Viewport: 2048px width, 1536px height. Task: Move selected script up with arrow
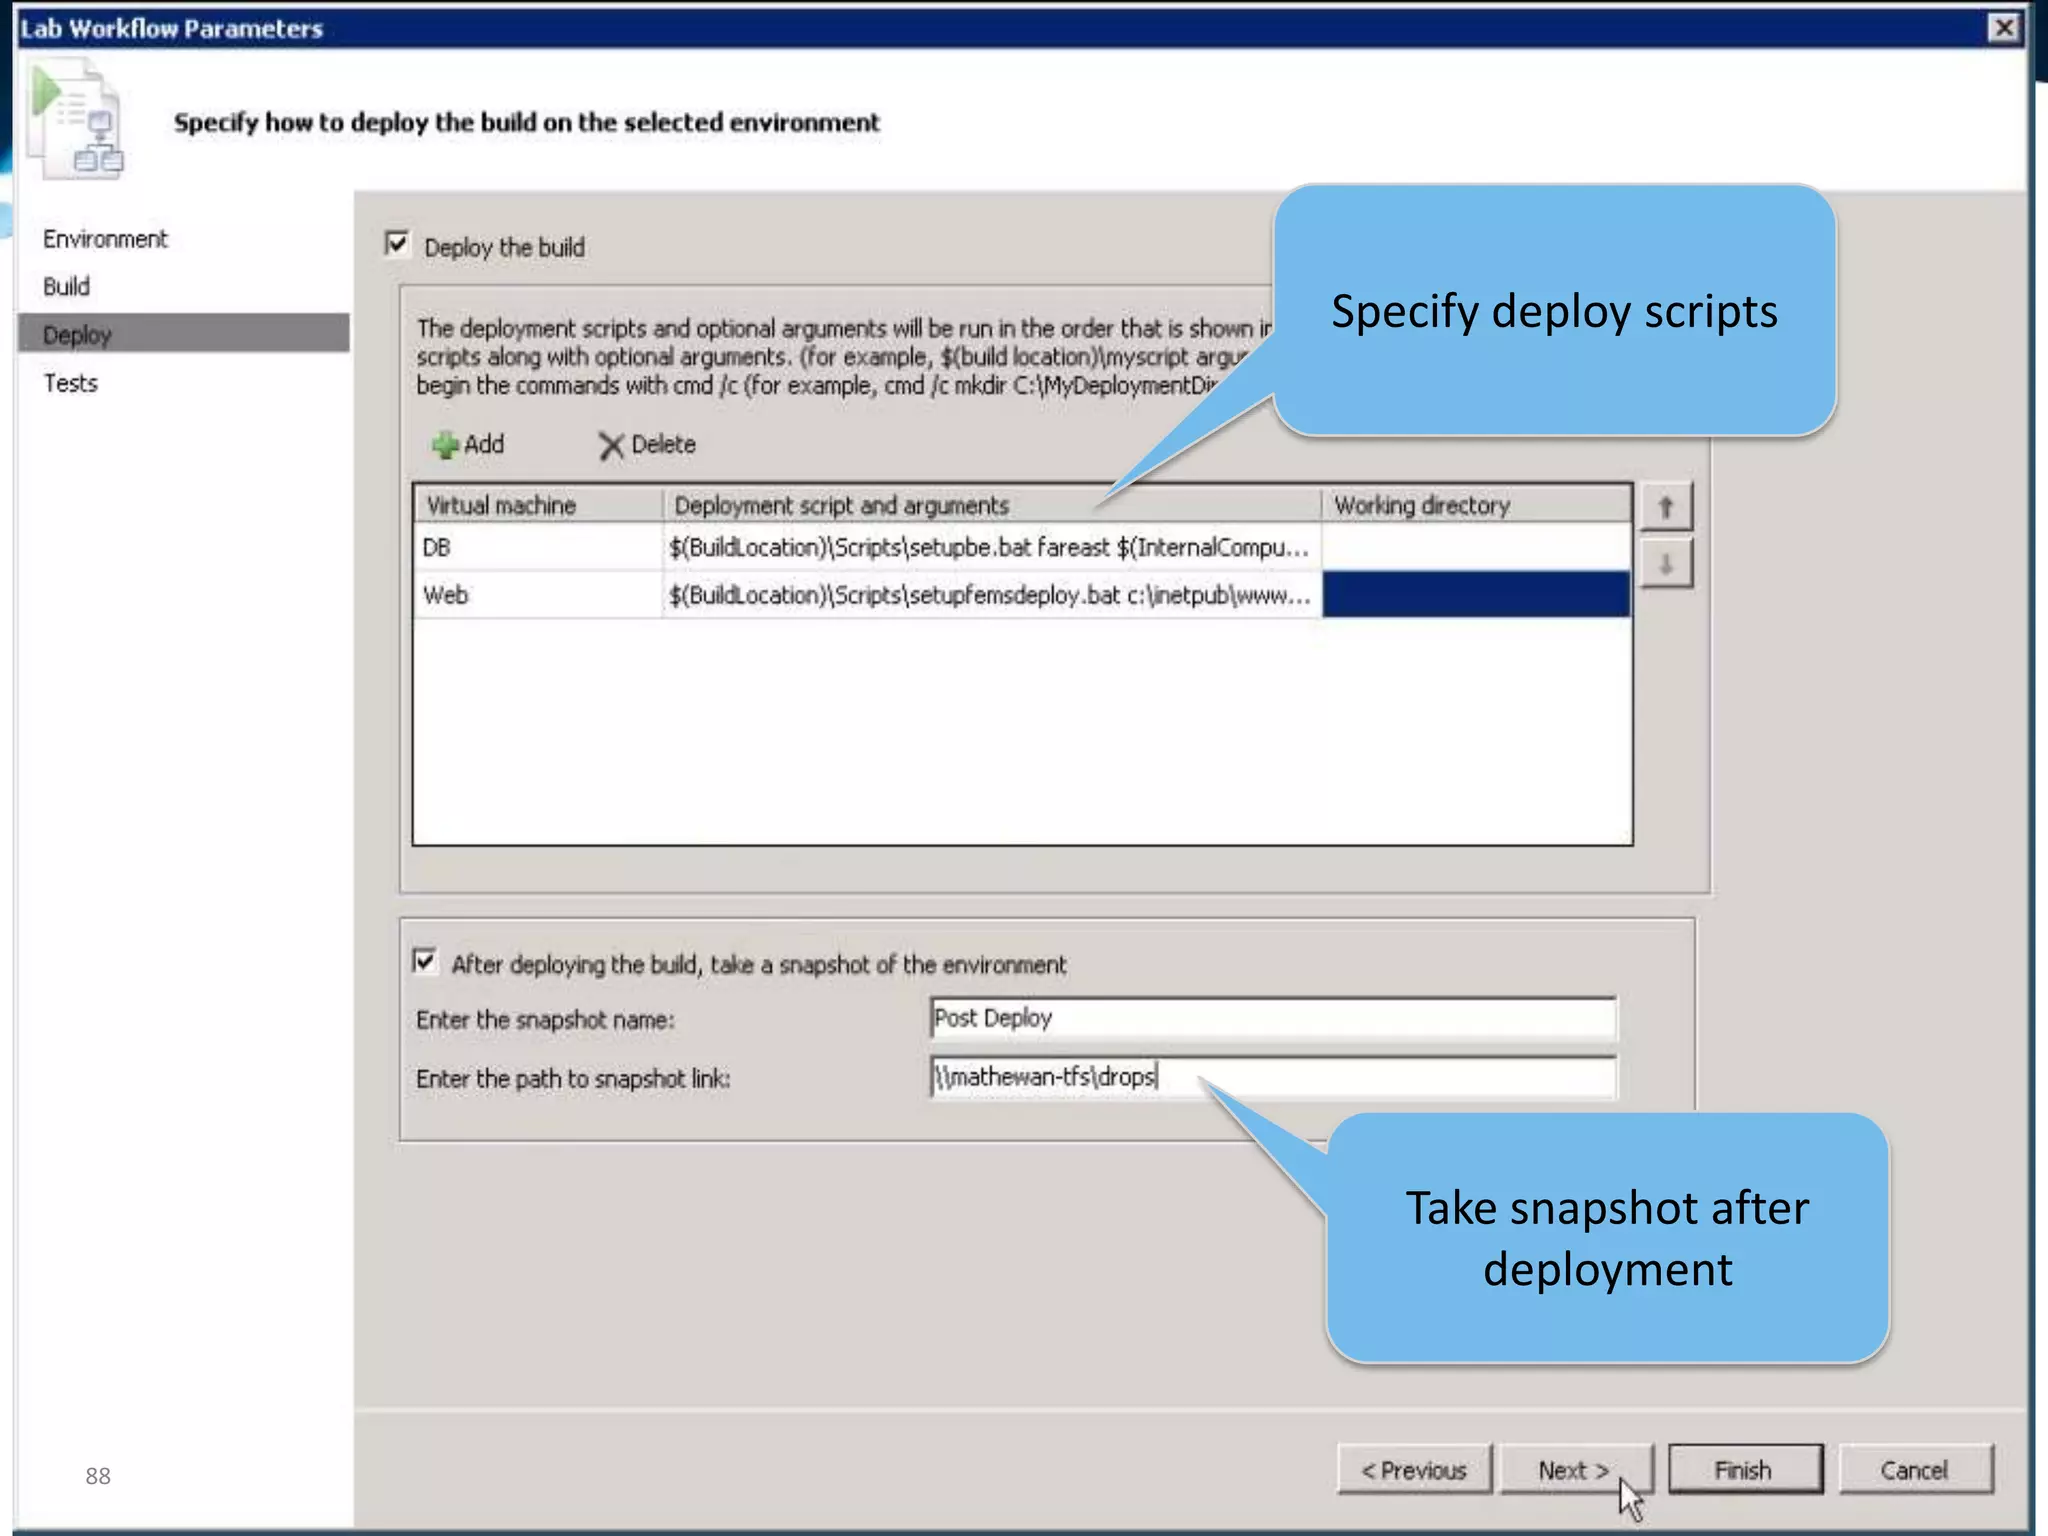(x=1666, y=507)
